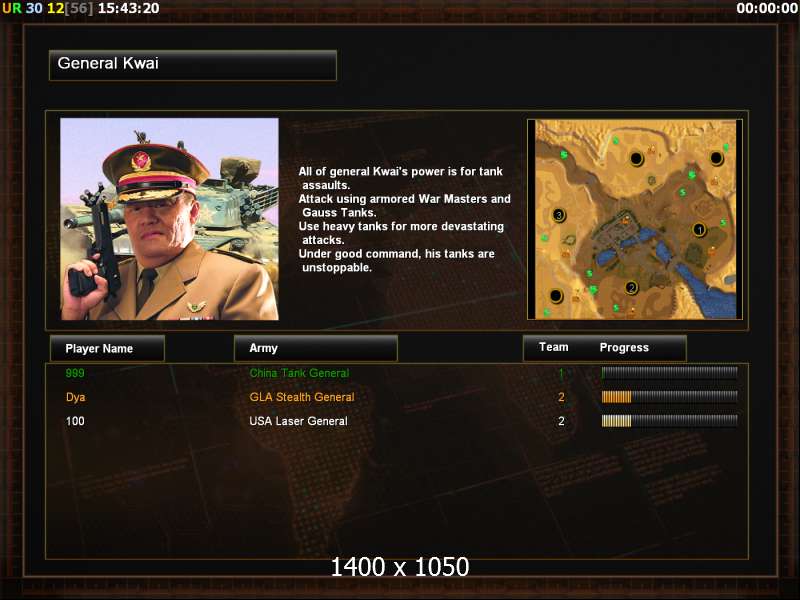Click the 00:00:00 timer in top-right corner

click(x=767, y=8)
